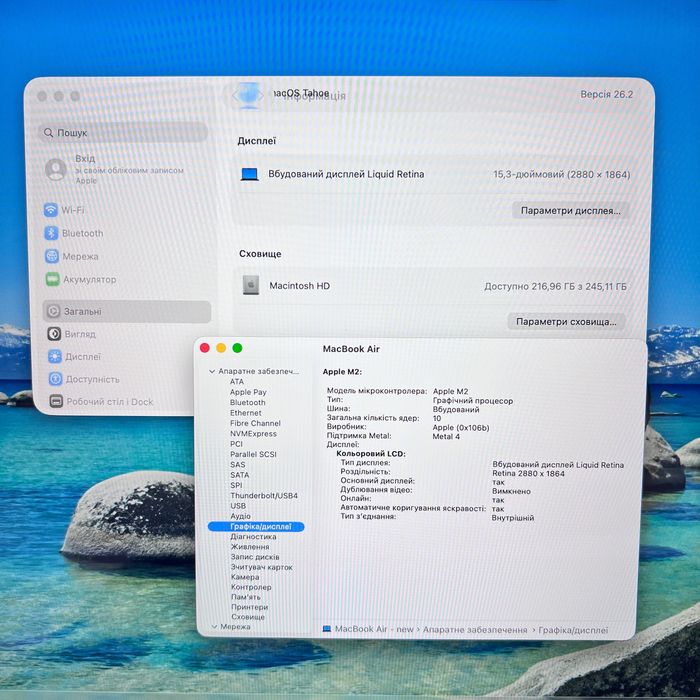Select SATA tree item
This screenshot has height=700, width=700.
pyautogui.click(x=239, y=475)
